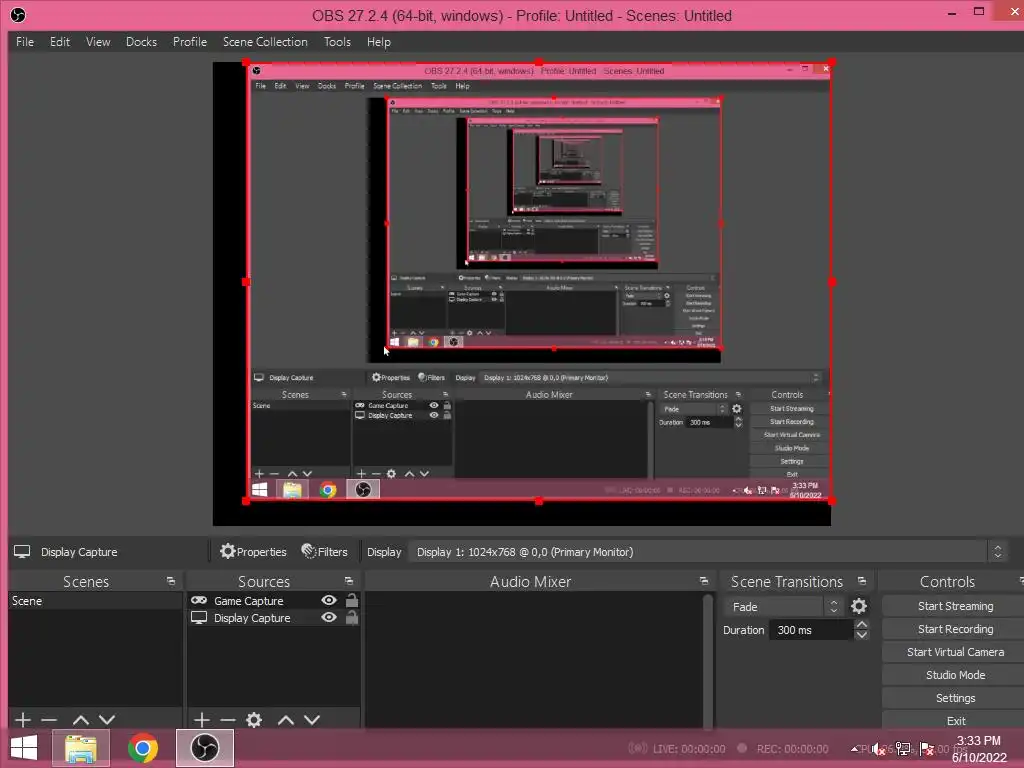Click the OBS logo in title bar
The width and height of the screenshot is (1024, 768).
click(x=18, y=15)
